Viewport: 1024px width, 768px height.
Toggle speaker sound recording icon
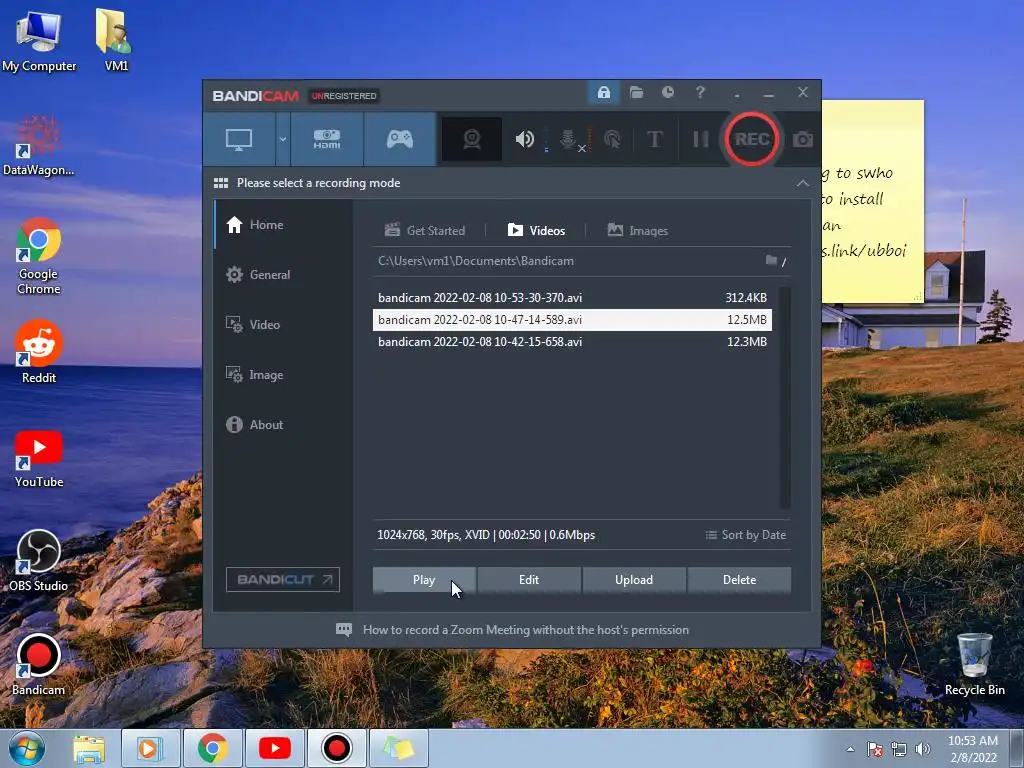coord(524,139)
